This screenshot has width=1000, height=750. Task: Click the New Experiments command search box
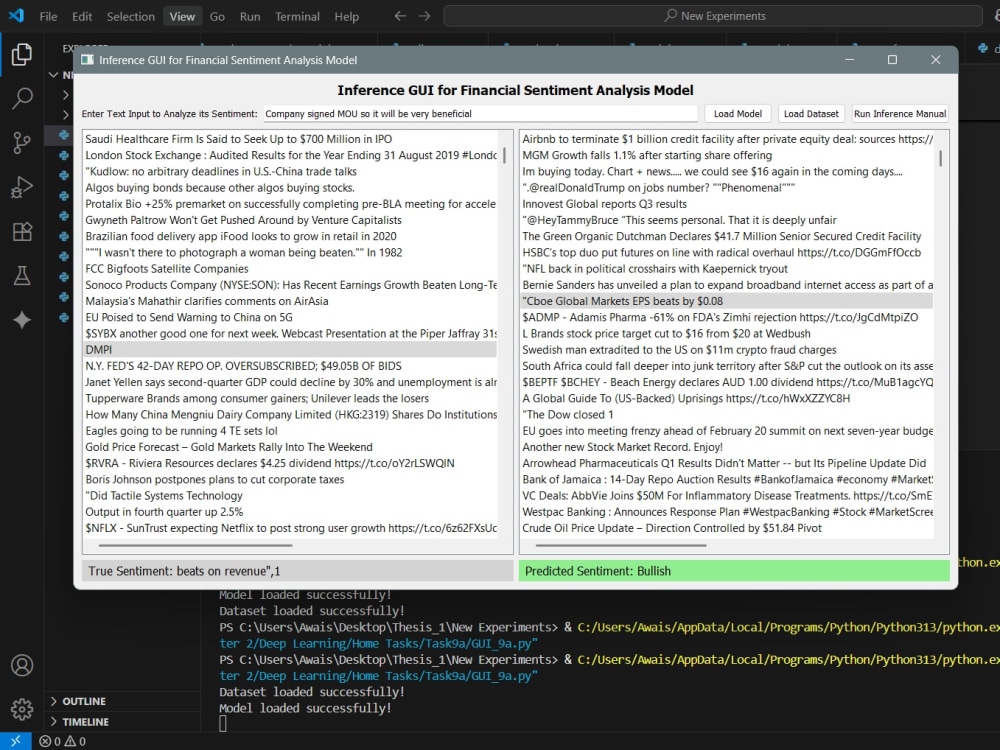coord(713,16)
